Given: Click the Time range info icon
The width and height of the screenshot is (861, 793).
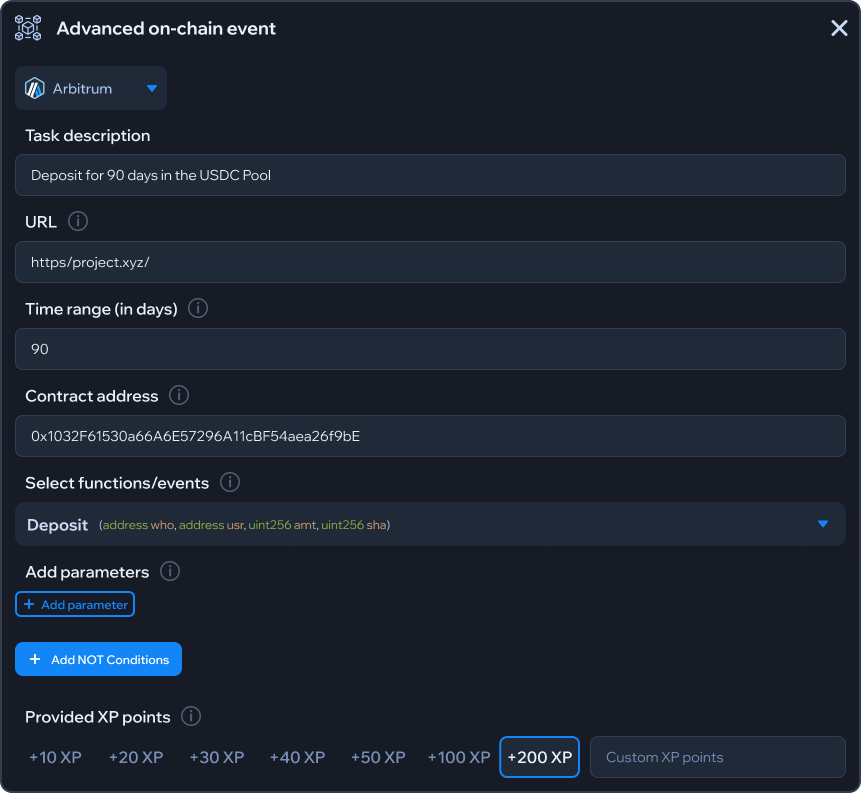Looking at the screenshot, I should (198, 308).
